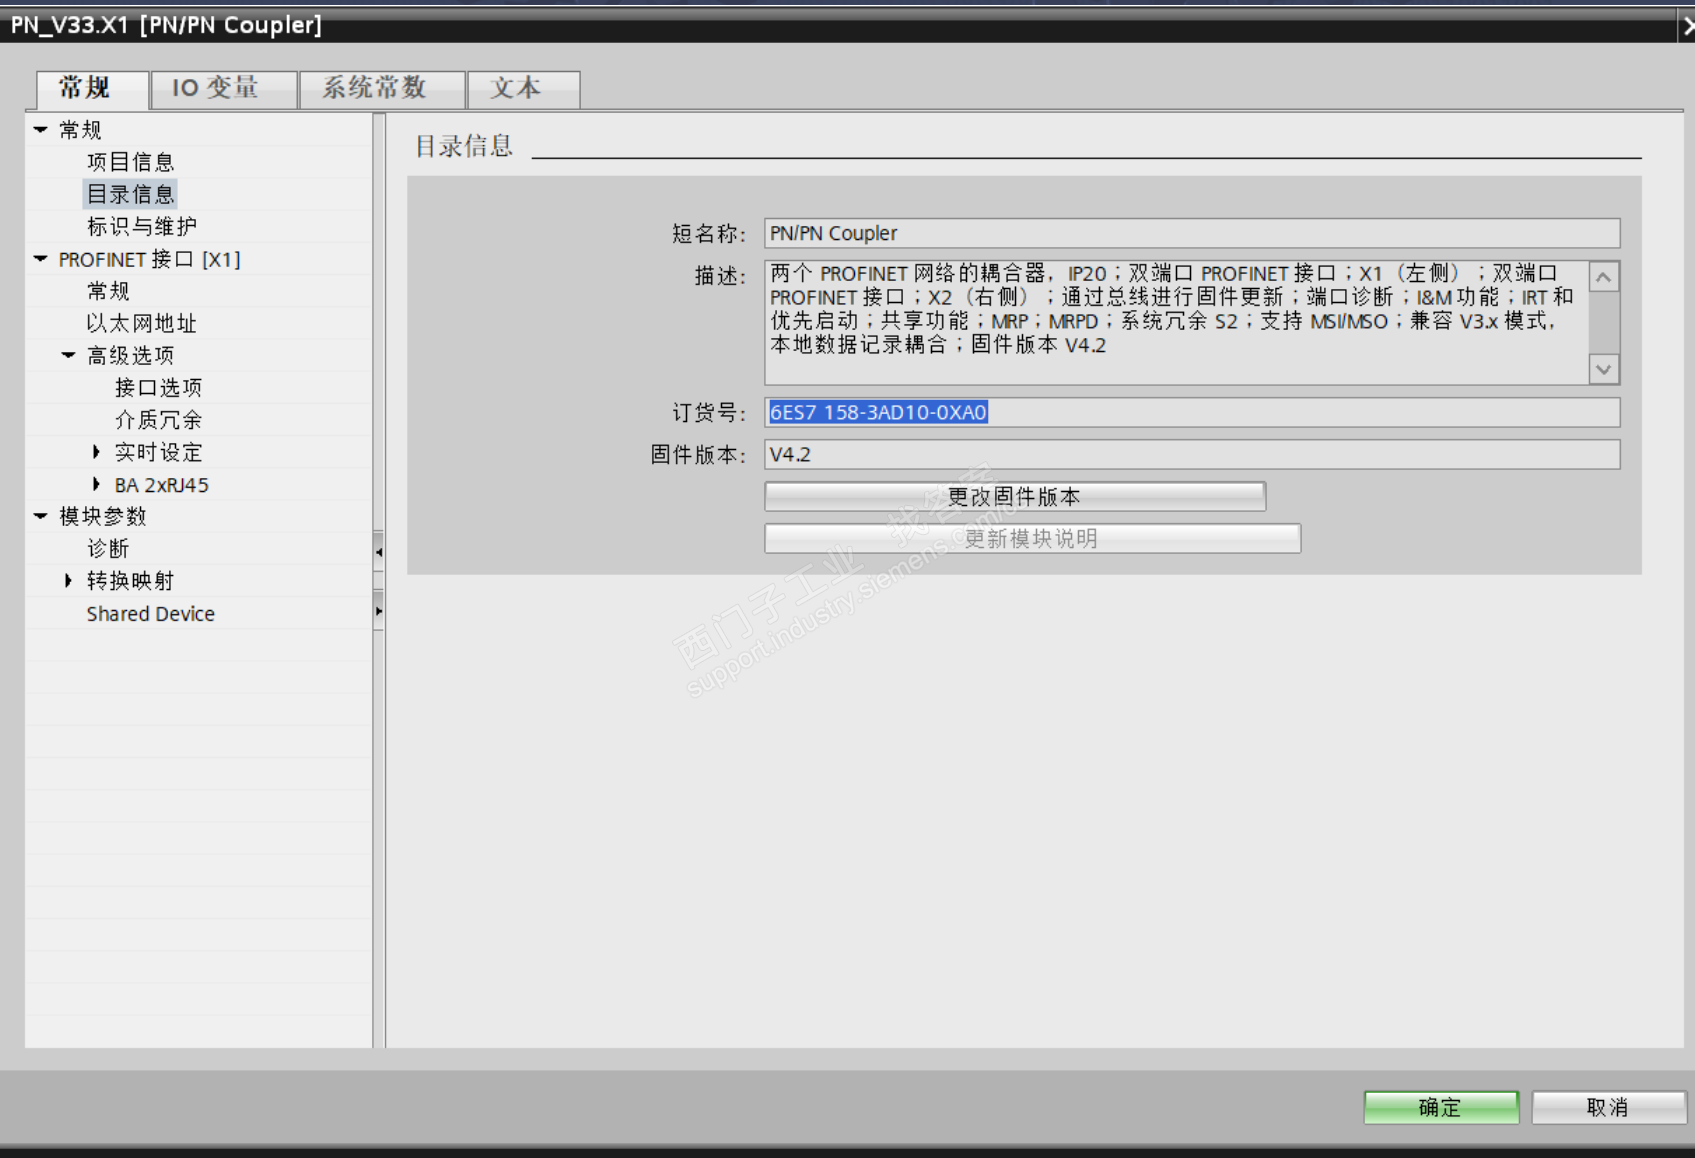Open the 文本 tab
The height and width of the screenshot is (1158, 1695).
point(523,89)
